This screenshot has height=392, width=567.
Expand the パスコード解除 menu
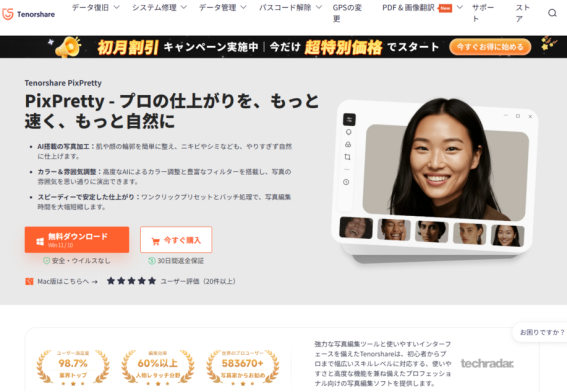pos(290,7)
